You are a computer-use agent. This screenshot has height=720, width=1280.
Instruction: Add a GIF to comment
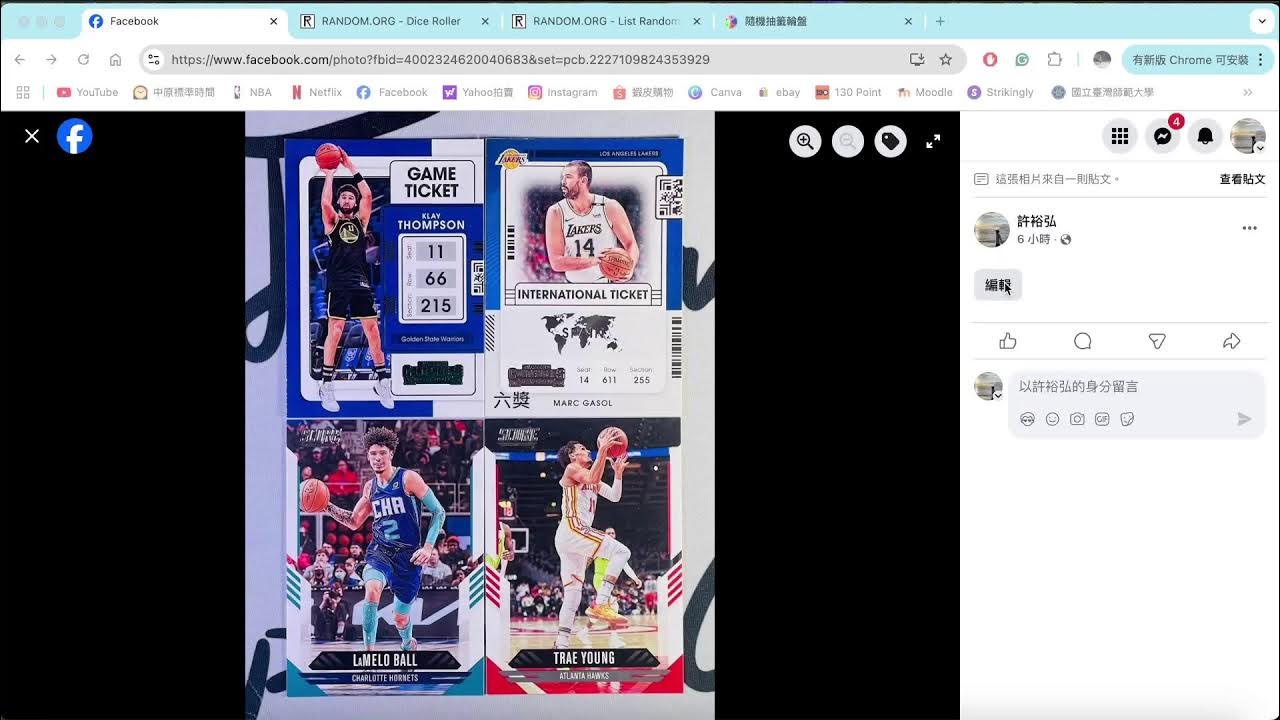(x=1102, y=419)
